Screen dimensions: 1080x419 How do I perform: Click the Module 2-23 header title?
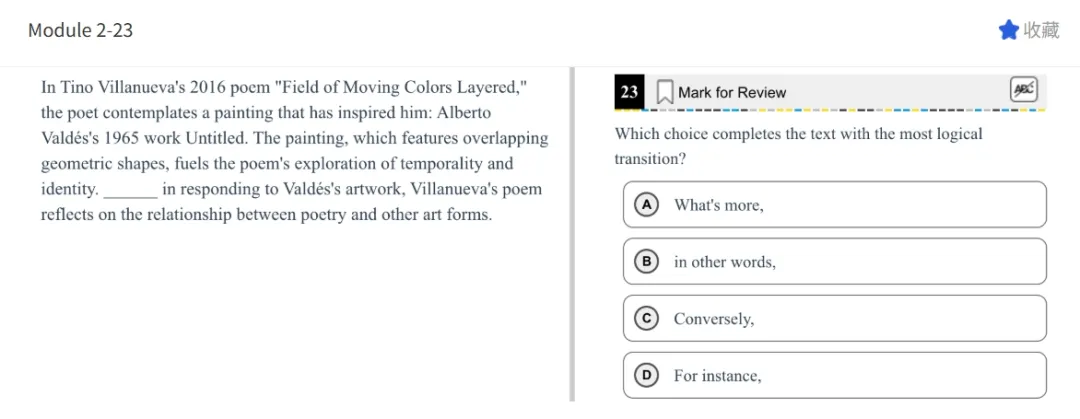pos(80,30)
